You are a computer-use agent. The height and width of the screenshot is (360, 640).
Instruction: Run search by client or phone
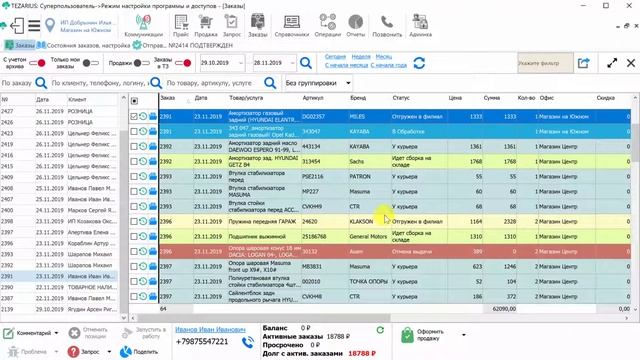[156, 83]
